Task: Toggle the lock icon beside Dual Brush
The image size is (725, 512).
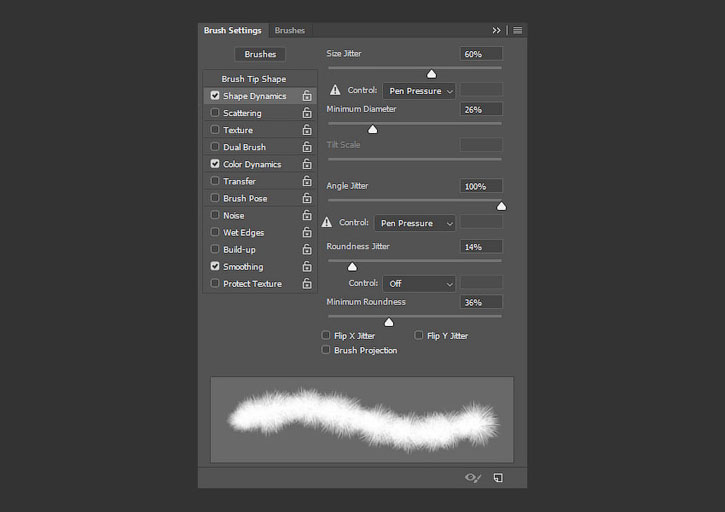Action: pyautogui.click(x=307, y=147)
